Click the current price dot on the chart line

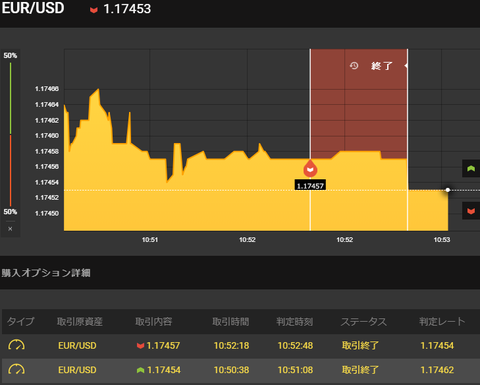click(448, 190)
